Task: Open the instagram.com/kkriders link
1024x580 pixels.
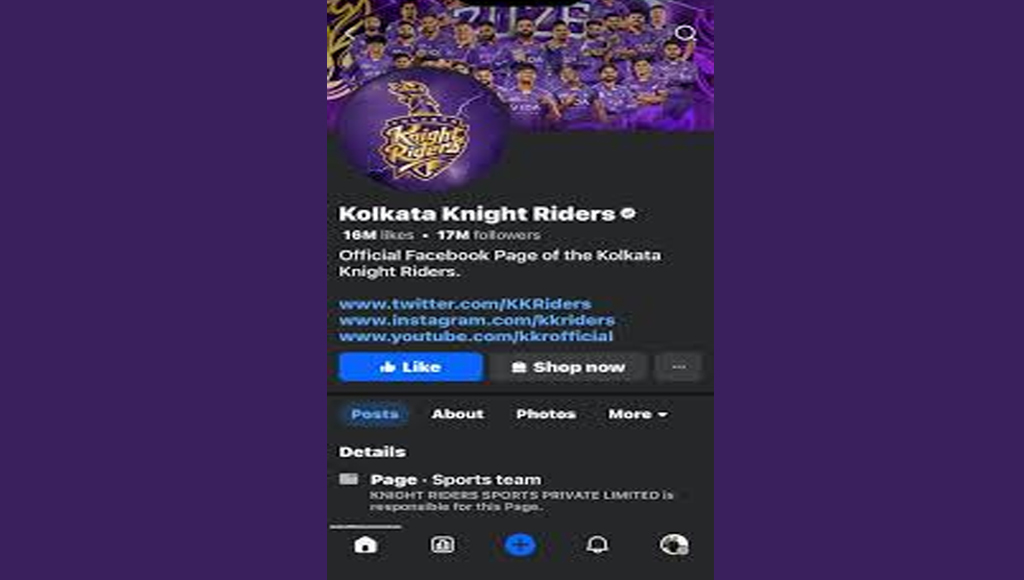Action: 477,320
